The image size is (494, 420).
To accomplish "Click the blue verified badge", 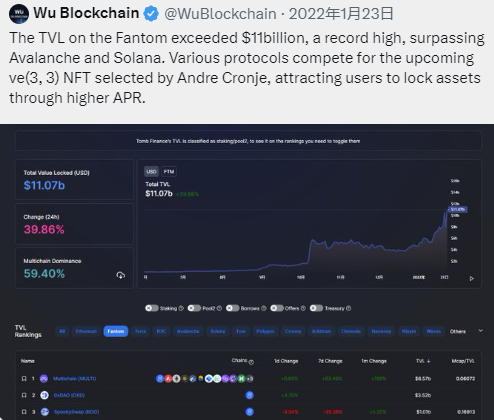I will tap(151, 14).
